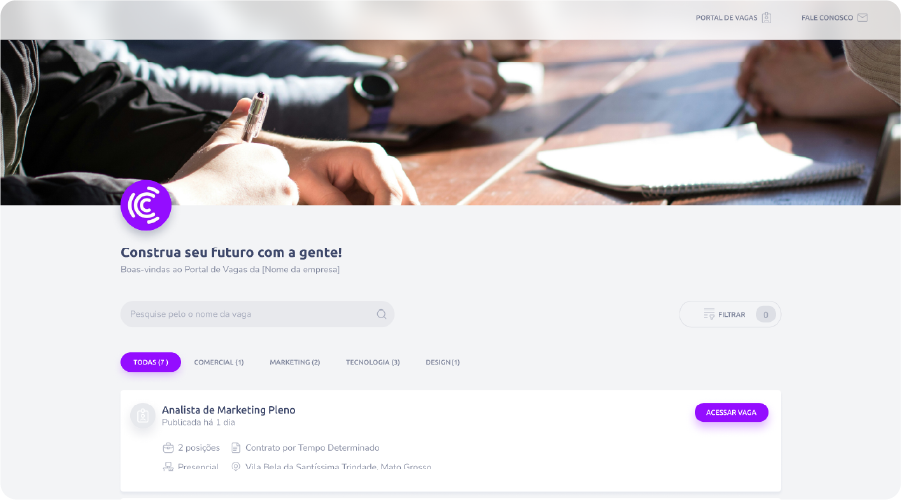Click the magnifying glass search icon
This screenshot has width=901, height=500.
[x=382, y=314]
